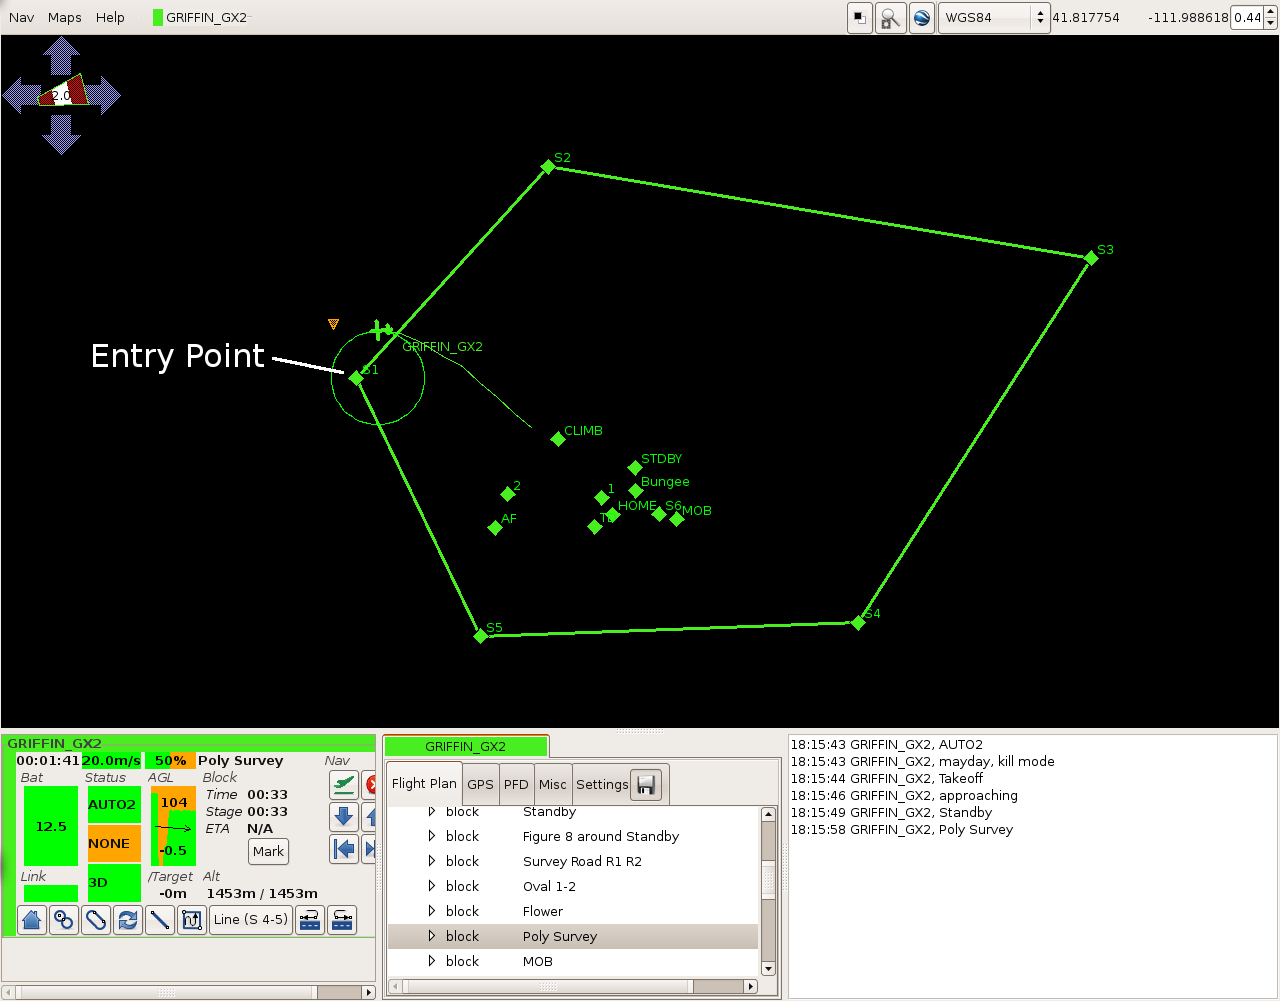Expand the Survey Road R1 R2 block
This screenshot has width=1280, height=1001.
[x=432, y=861]
